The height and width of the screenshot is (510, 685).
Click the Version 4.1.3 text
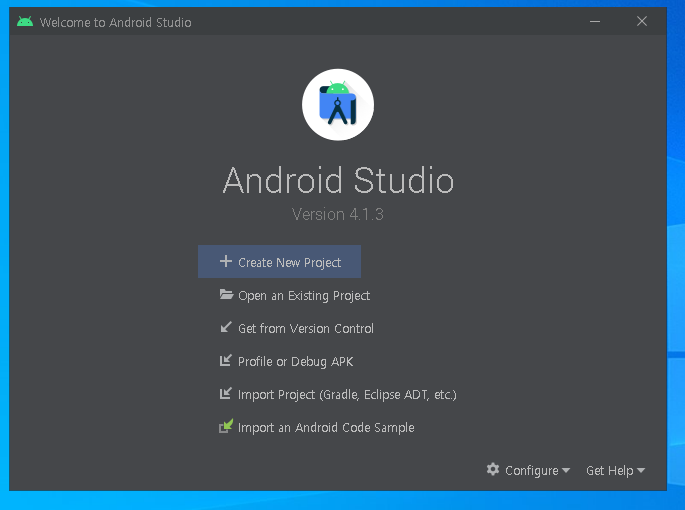[x=338, y=214]
